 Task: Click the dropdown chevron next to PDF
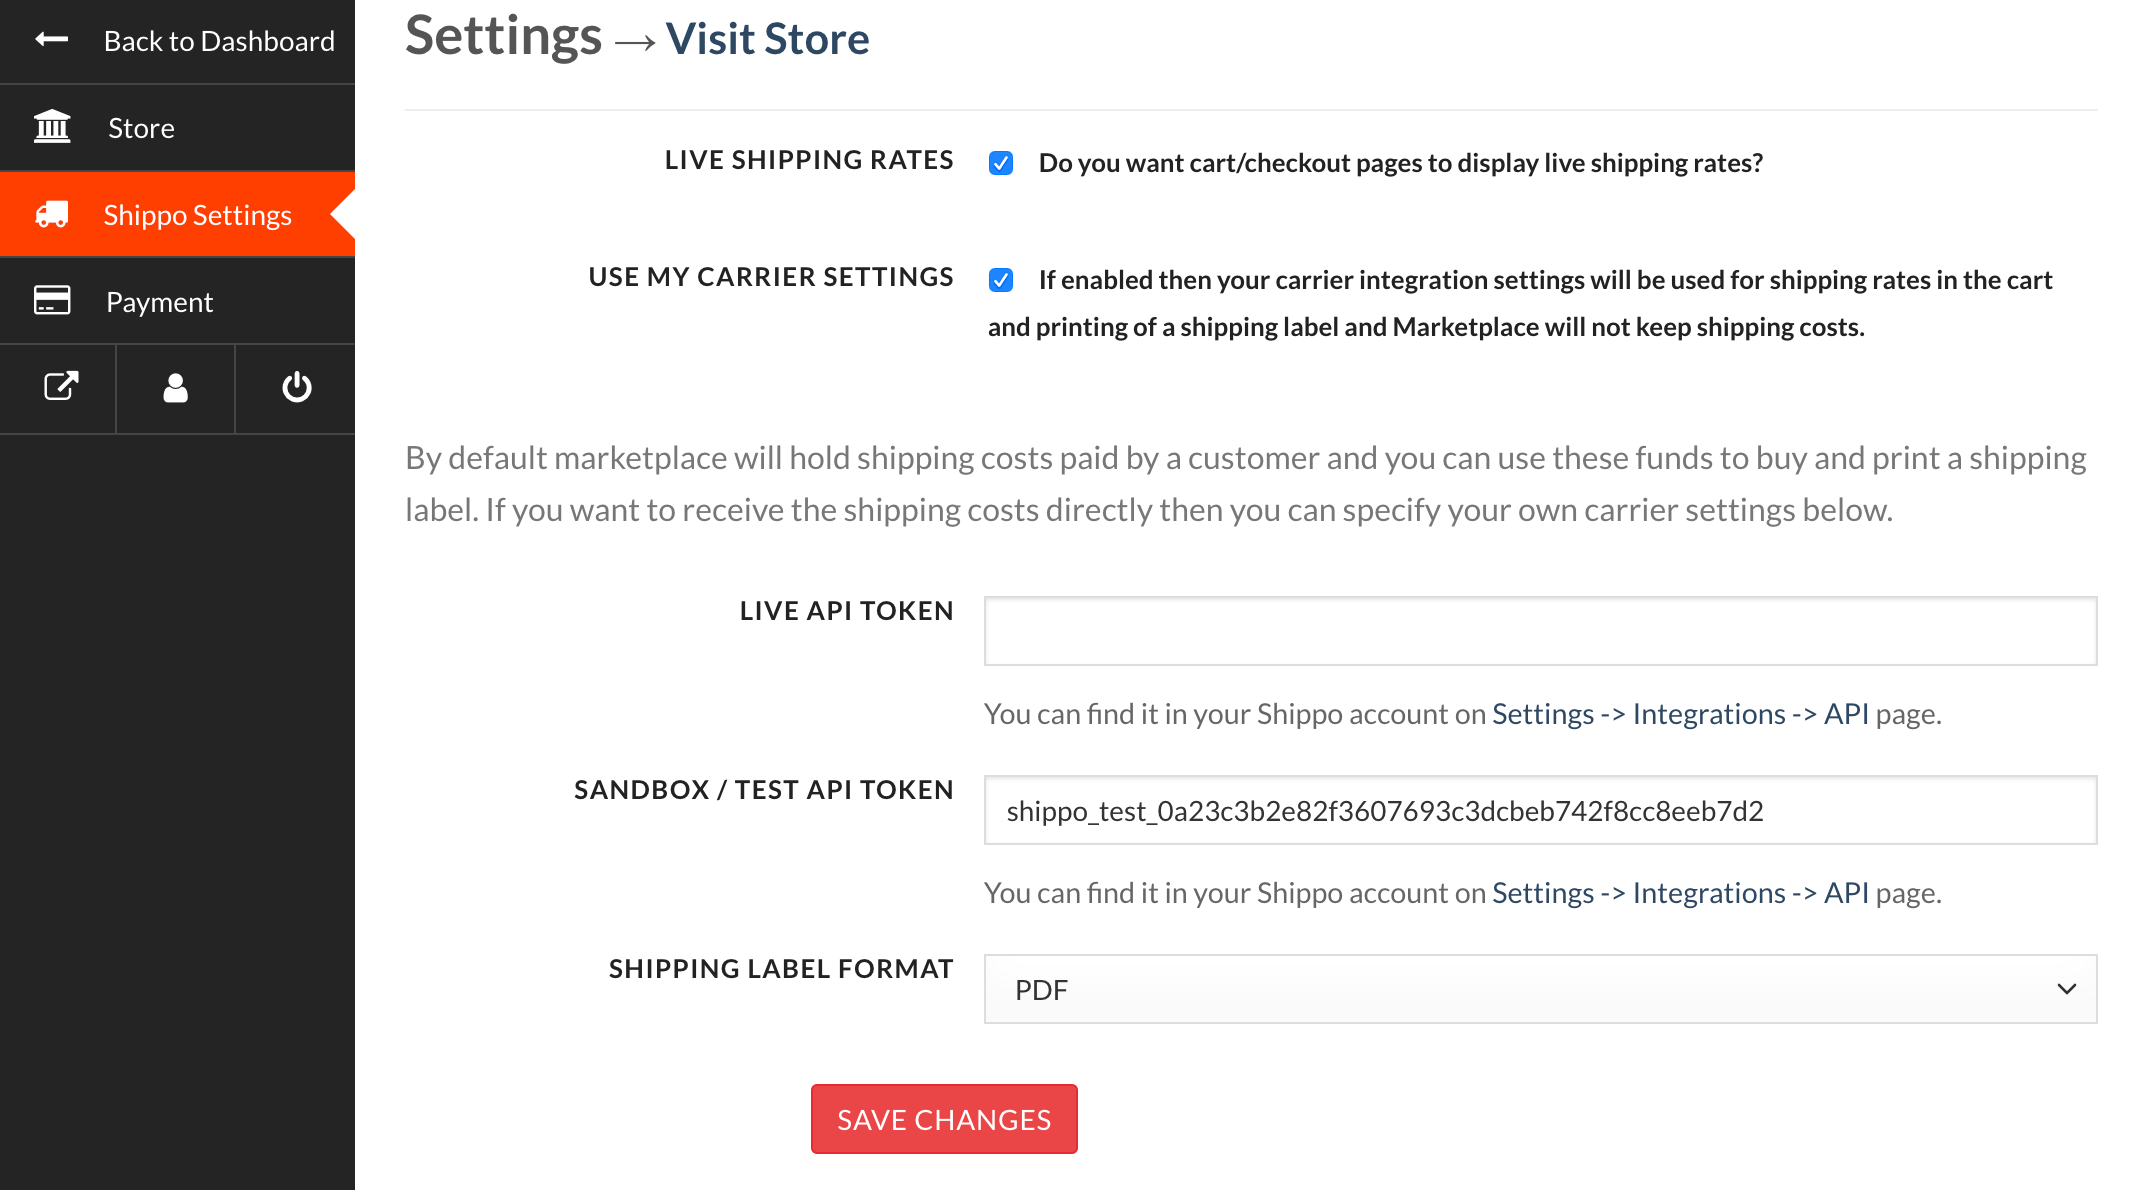tap(2066, 989)
